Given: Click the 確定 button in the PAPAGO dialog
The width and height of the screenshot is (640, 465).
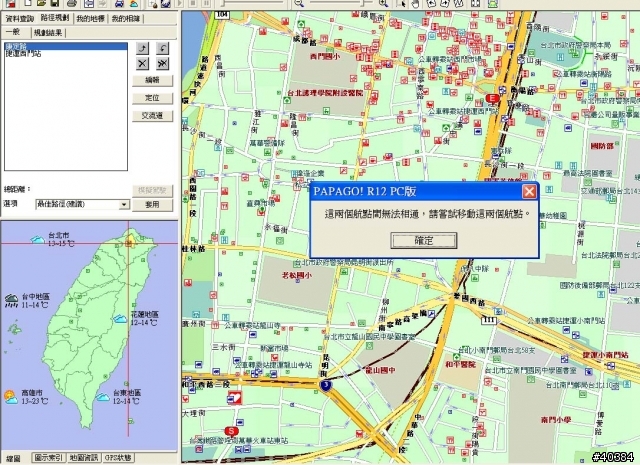Looking at the screenshot, I should click(x=424, y=240).
